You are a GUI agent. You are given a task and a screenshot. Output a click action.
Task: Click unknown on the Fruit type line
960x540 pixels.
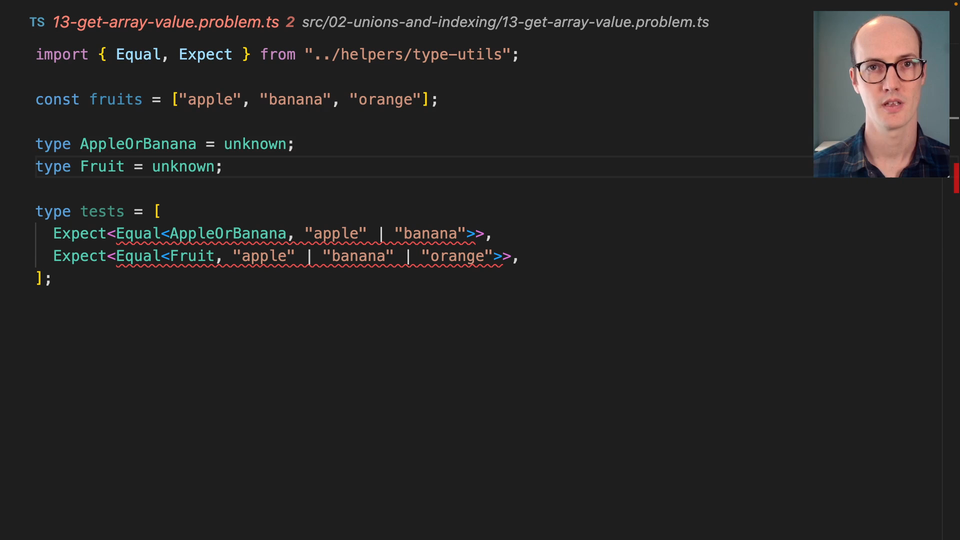click(x=183, y=166)
